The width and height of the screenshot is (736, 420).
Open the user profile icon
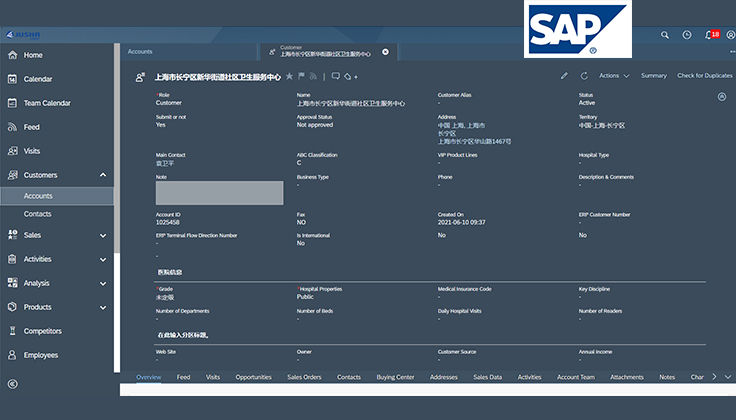pyautogui.click(x=731, y=35)
